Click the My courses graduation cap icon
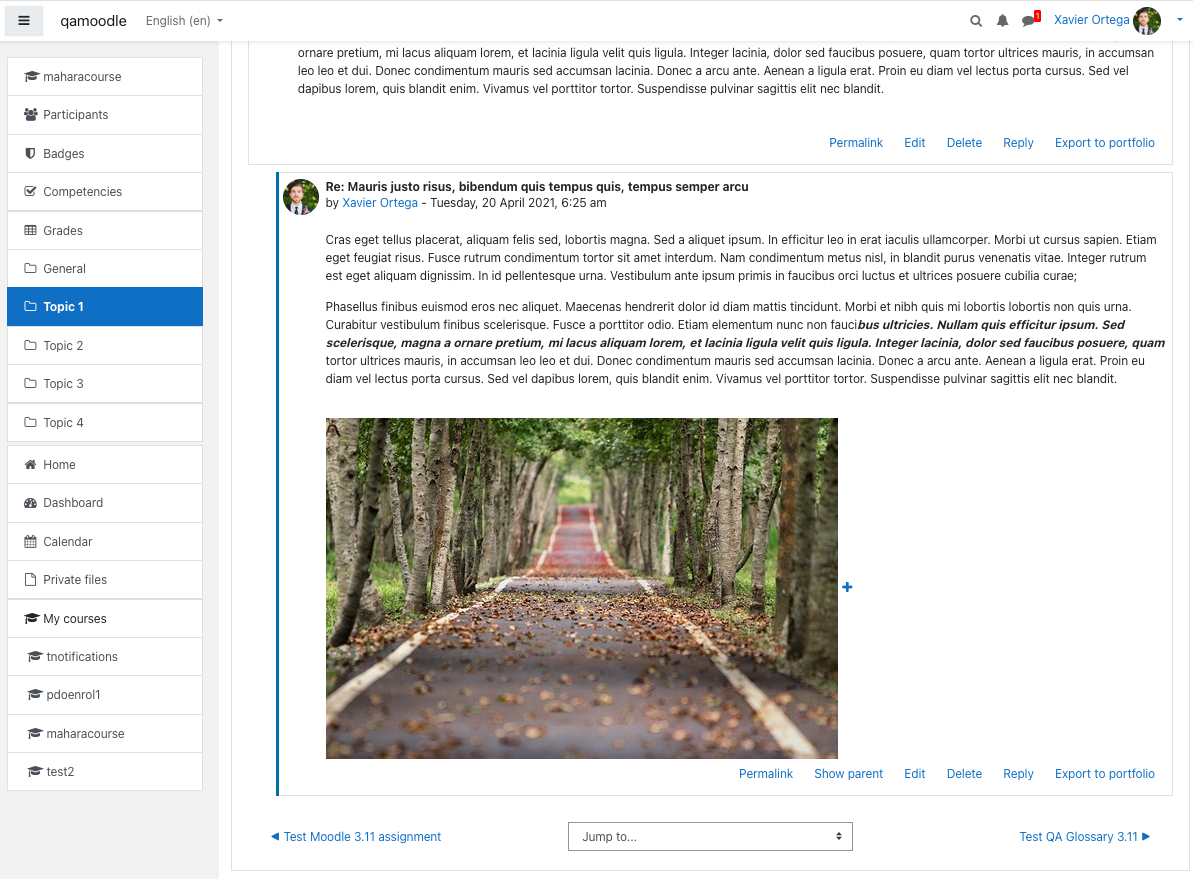1193x879 pixels. click(x=31, y=619)
